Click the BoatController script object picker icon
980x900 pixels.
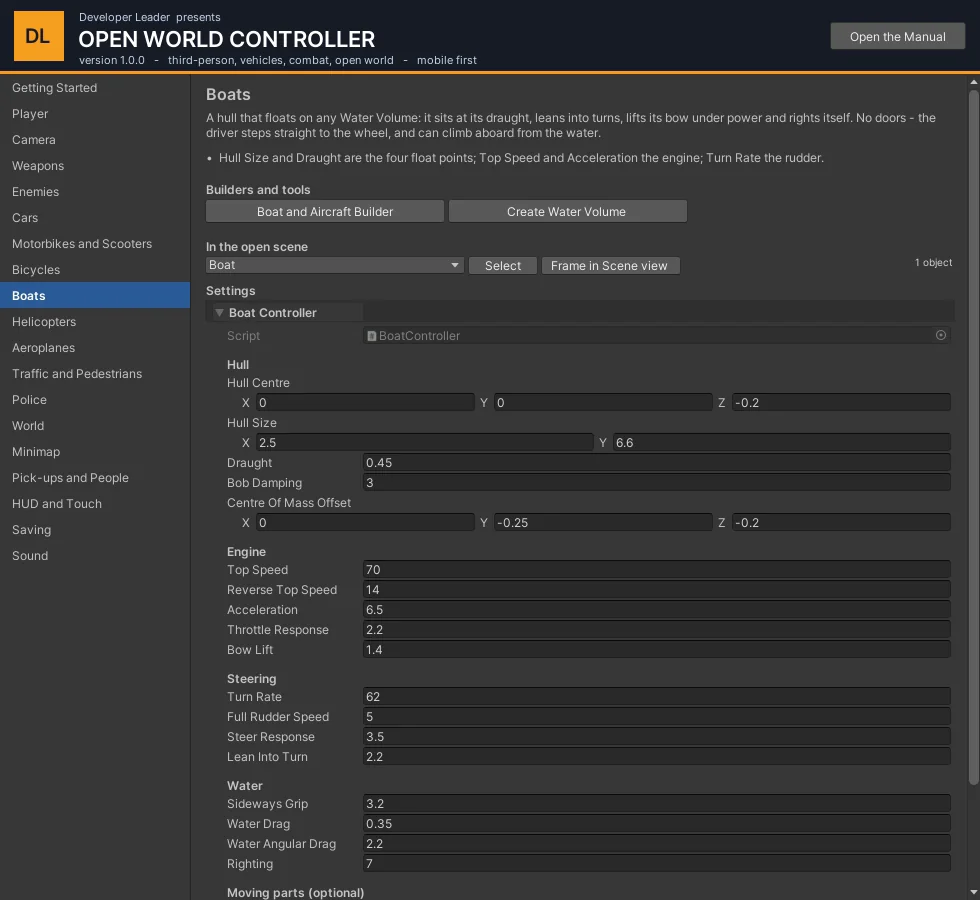[941, 336]
